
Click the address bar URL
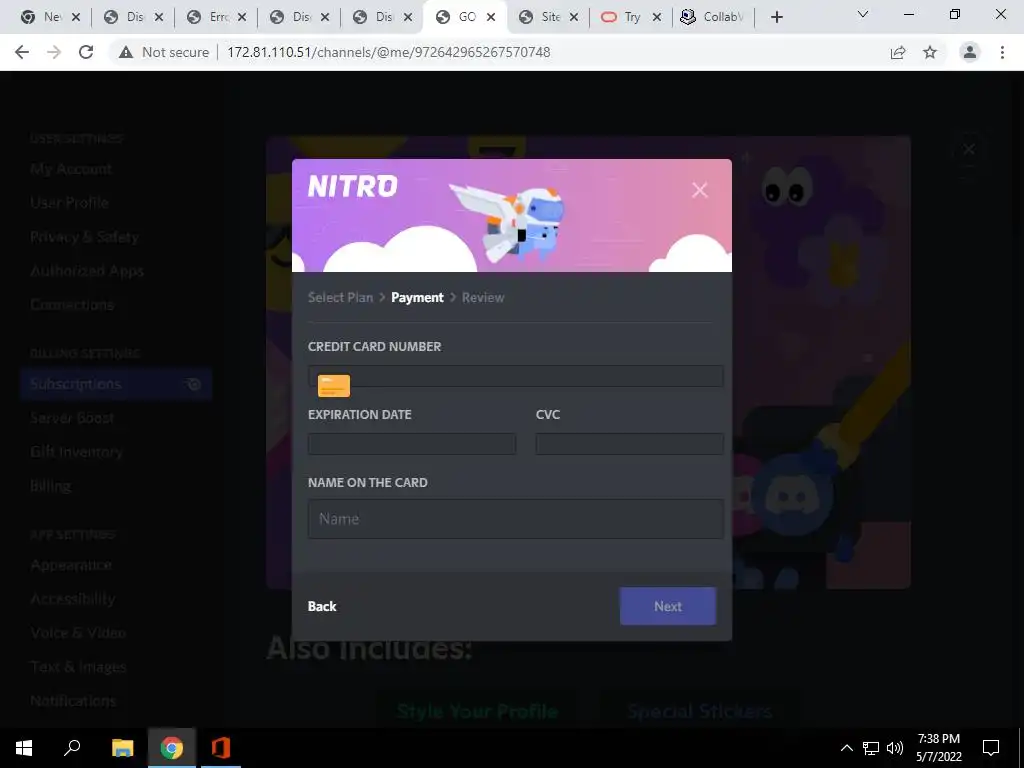tap(389, 52)
